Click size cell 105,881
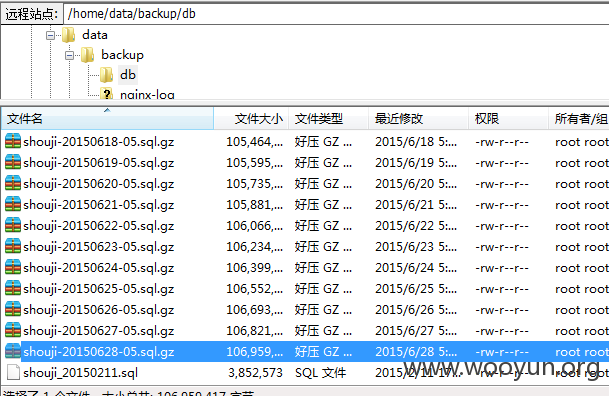 pyautogui.click(x=255, y=205)
